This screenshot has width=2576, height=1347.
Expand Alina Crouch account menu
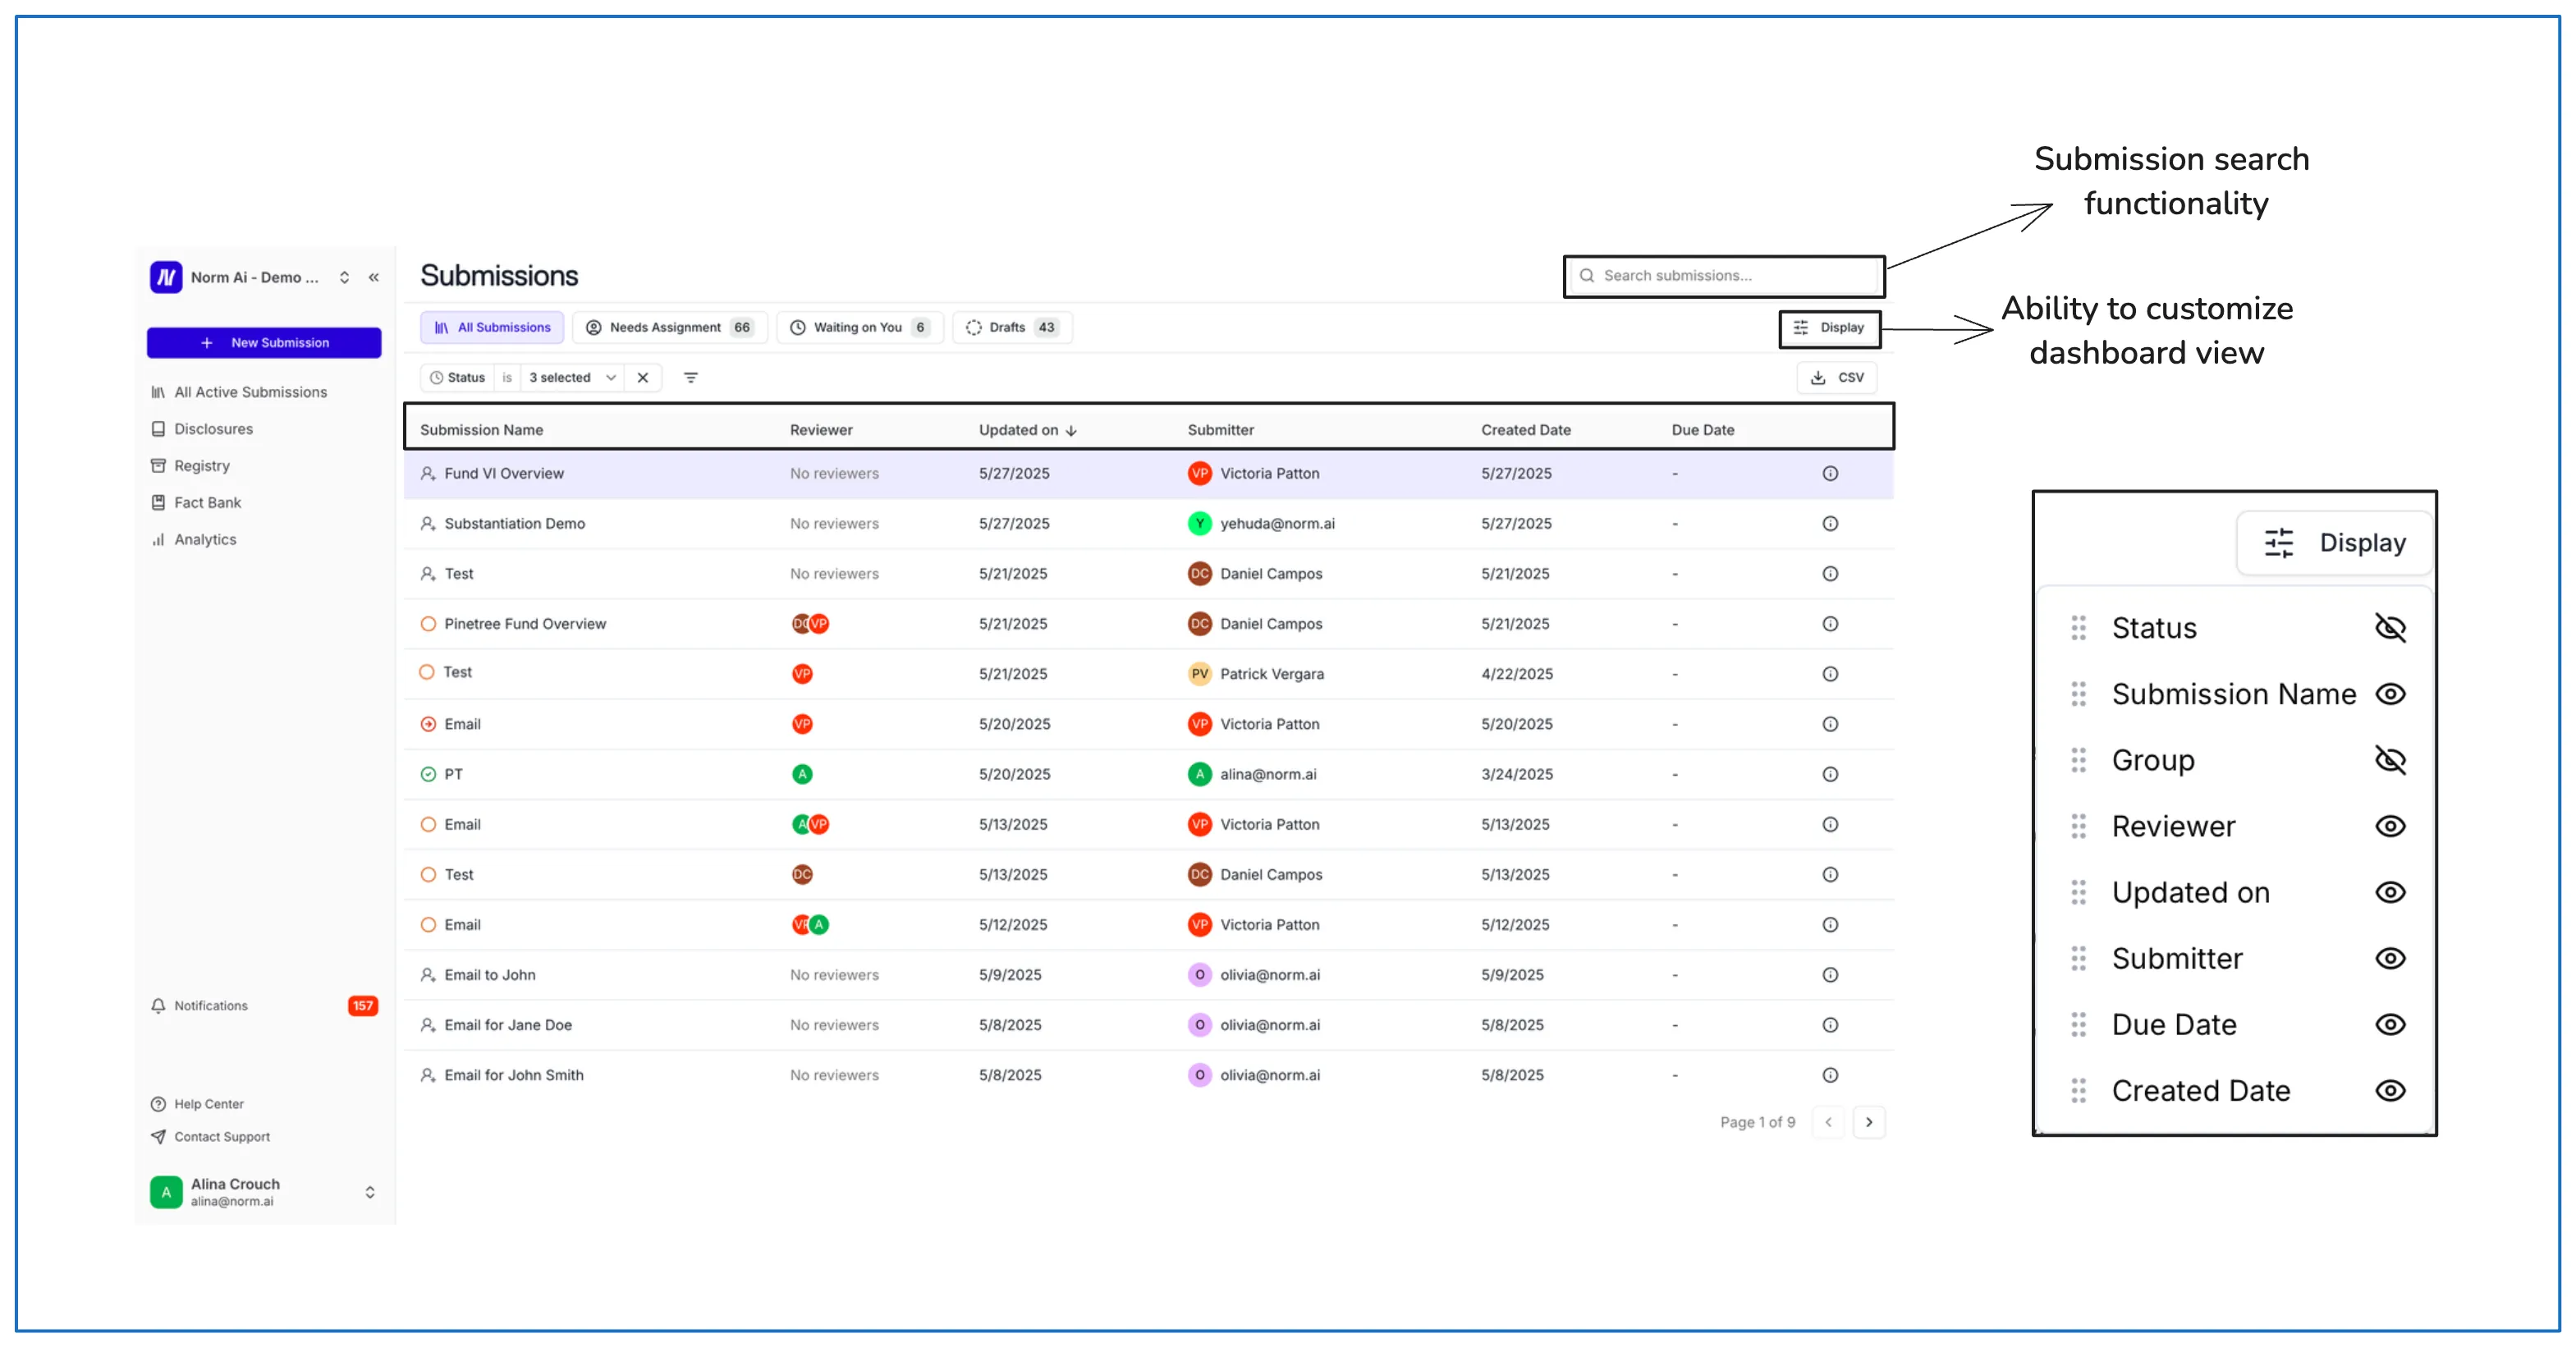pos(369,1192)
